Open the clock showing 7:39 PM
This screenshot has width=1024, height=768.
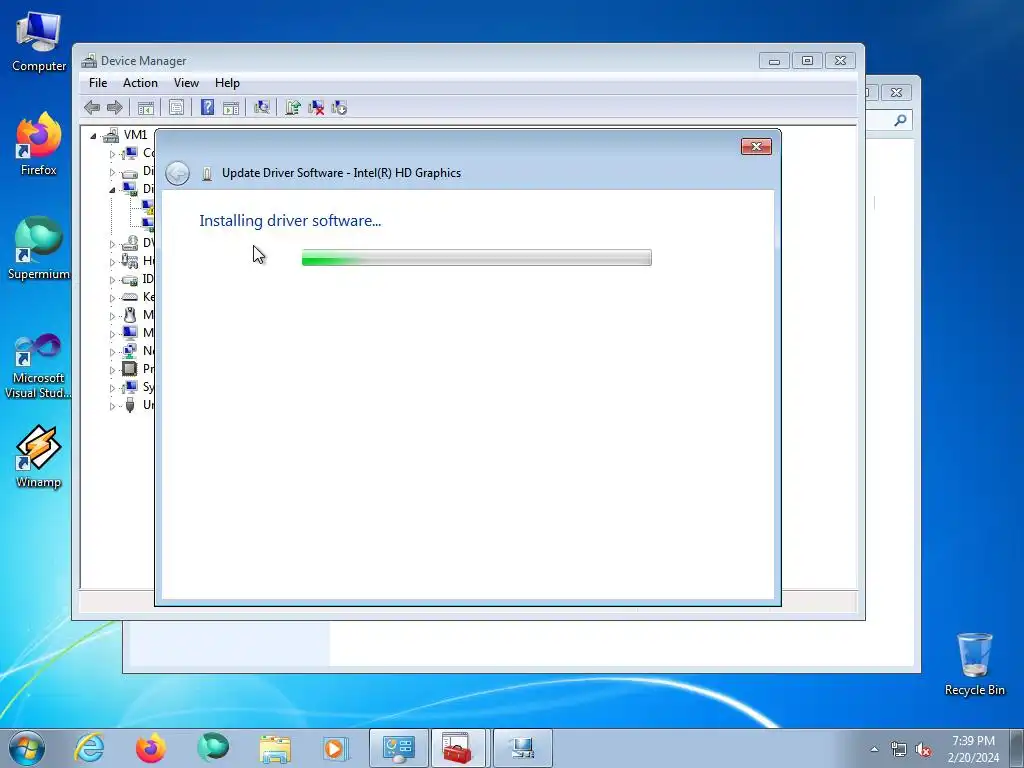click(973, 749)
